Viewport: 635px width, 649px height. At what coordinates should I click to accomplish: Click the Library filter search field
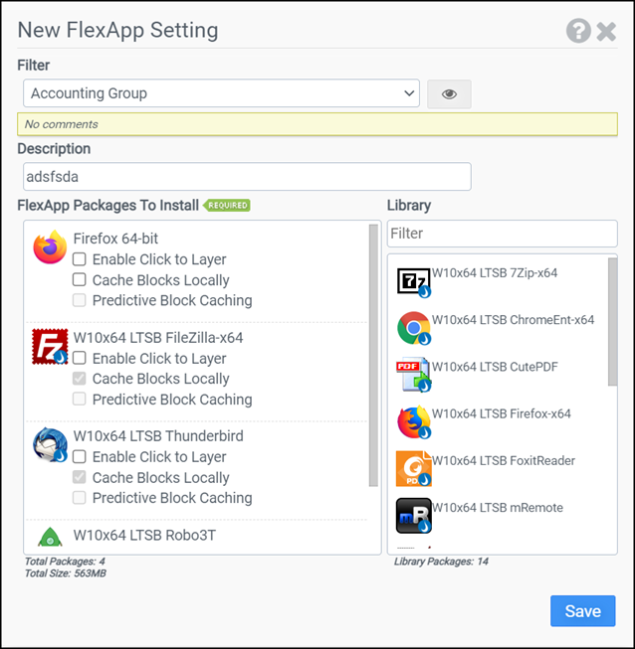(x=502, y=233)
